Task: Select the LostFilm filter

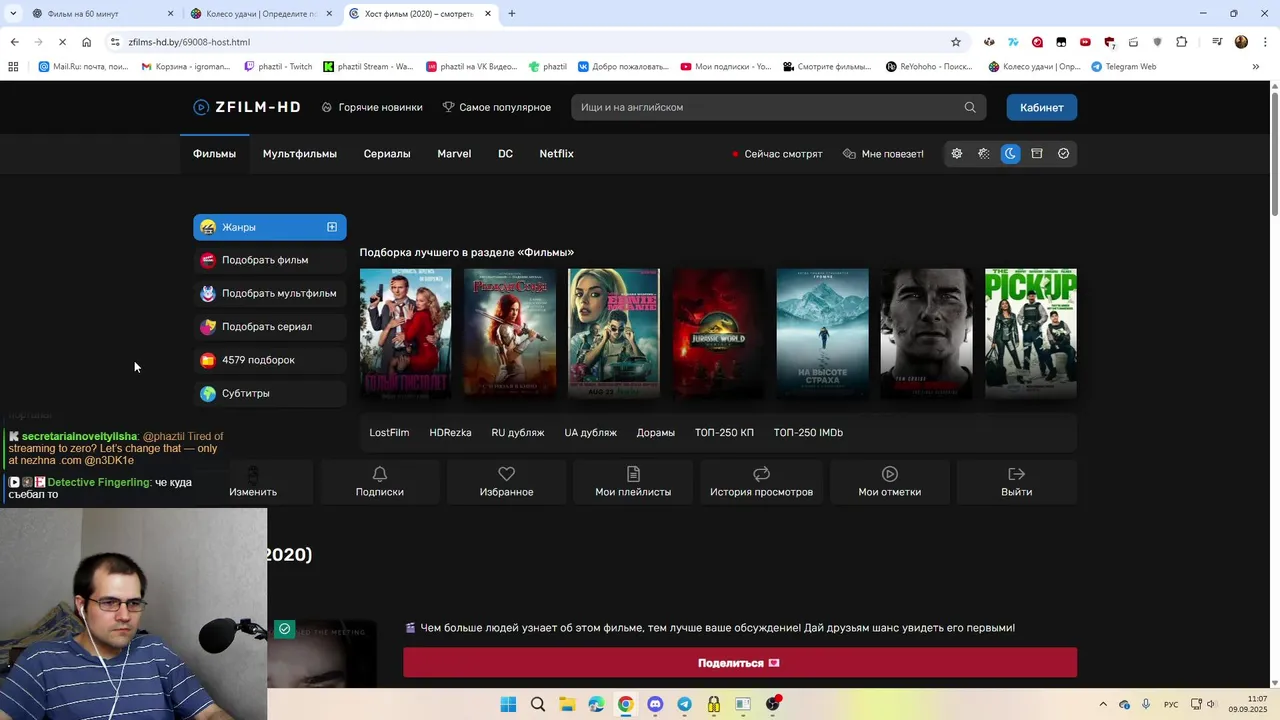Action: click(389, 433)
